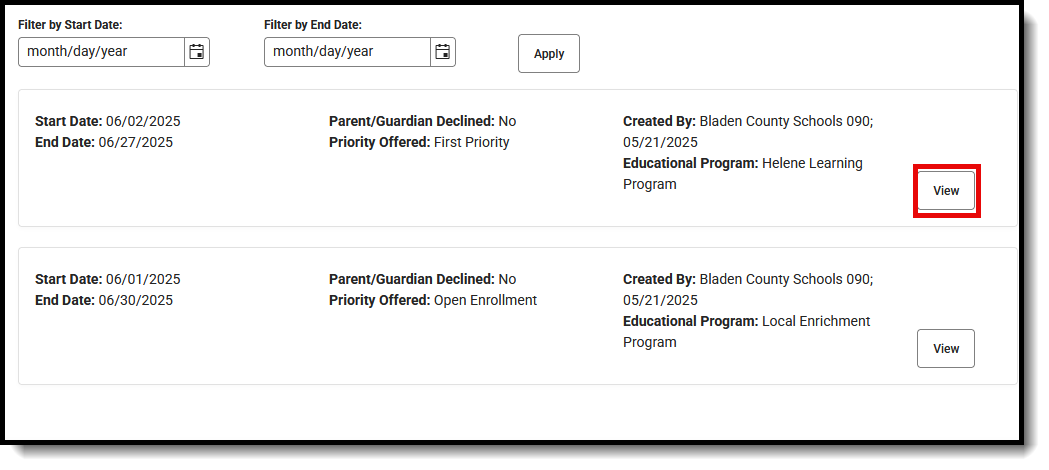Screen dimensions: 1049x470
Task: Click the Start Date 06/02/2025 text
Action: (x=108, y=121)
